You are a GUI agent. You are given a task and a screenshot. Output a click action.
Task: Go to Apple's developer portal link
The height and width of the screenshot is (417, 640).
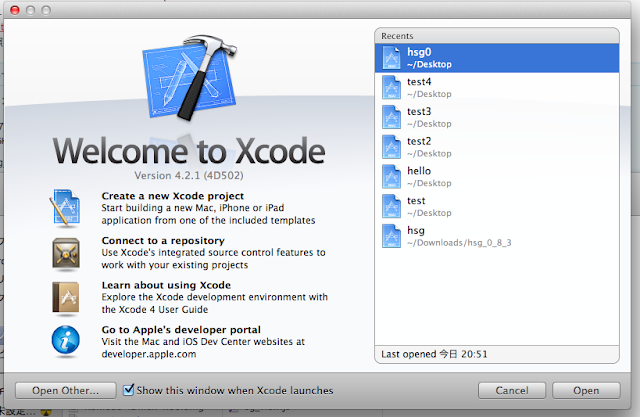point(181,329)
